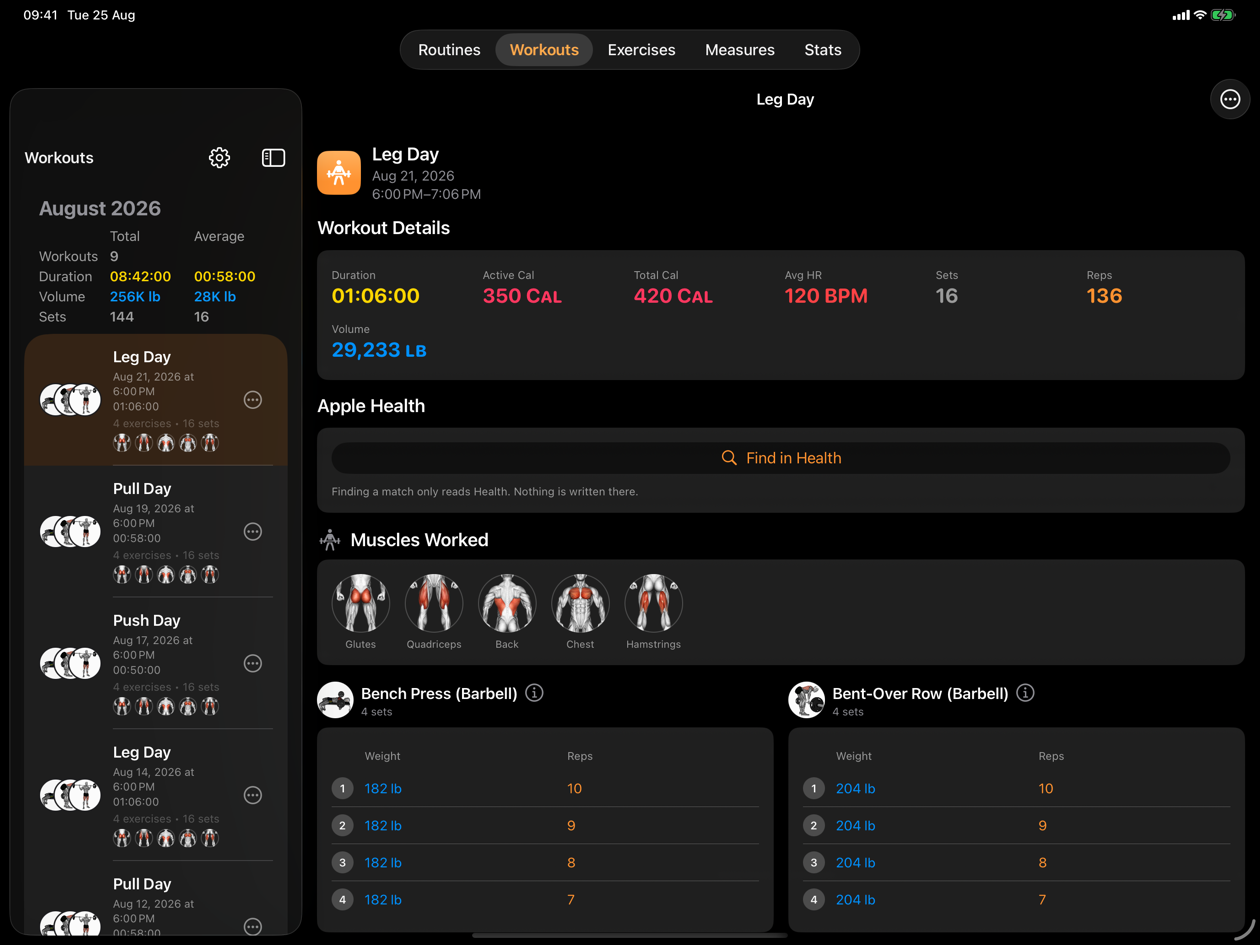Click Bent-Over Row set 4 reps value 7
This screenshot has height=945, width=1260.
1042,900
